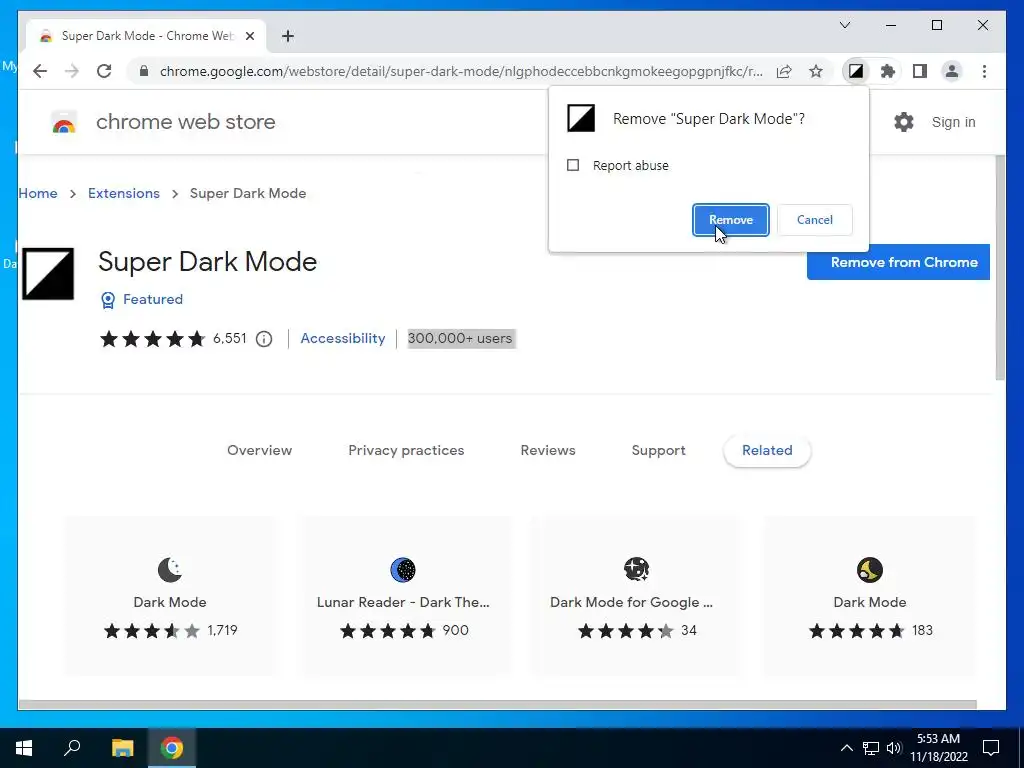
Task: Open Chrome three-dot menu
Action: (x=984, y=71)
